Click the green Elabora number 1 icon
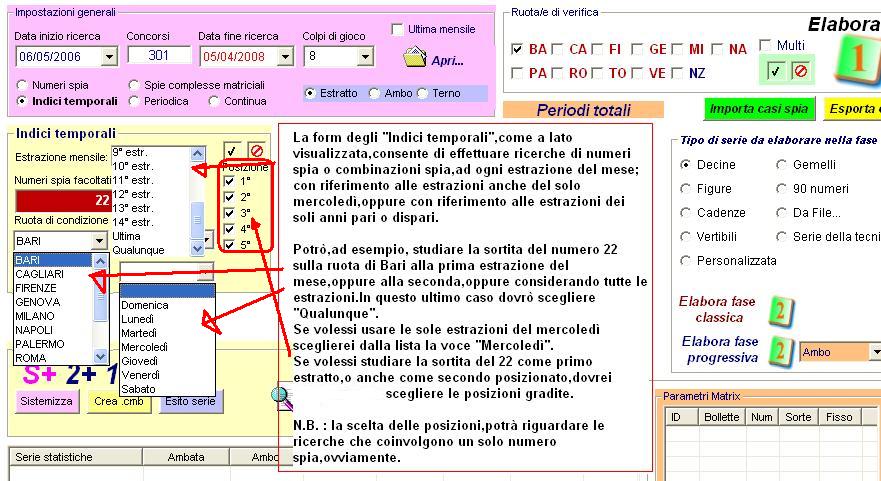881x481 pixels. [857, 59]
